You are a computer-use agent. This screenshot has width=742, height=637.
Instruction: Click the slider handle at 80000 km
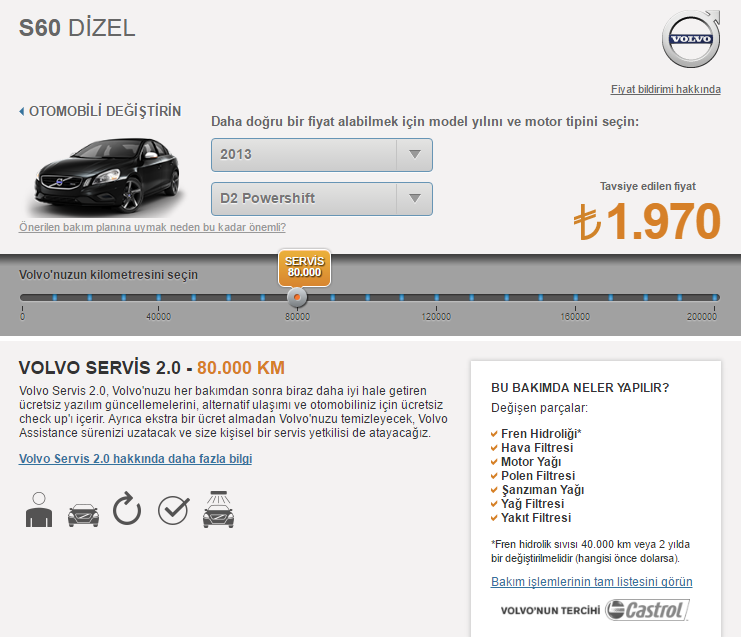(x=297, y=297)
